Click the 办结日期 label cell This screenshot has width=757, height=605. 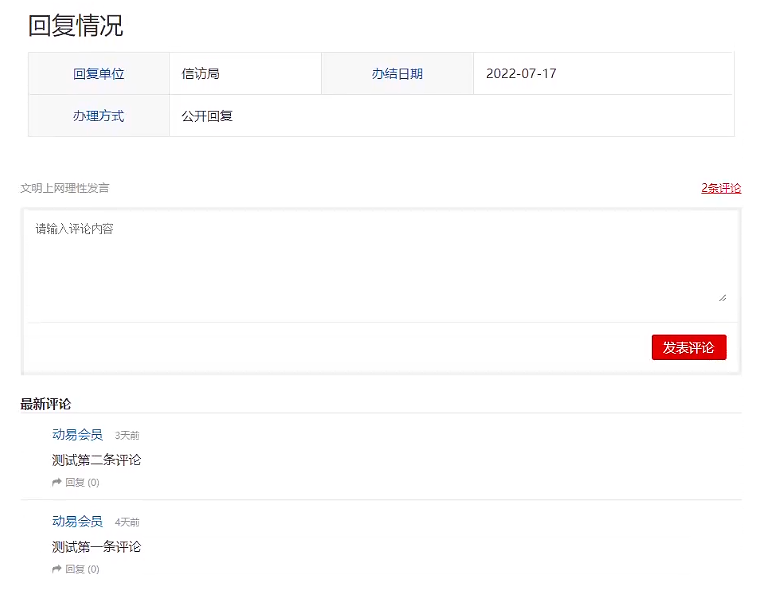[397, 74]
